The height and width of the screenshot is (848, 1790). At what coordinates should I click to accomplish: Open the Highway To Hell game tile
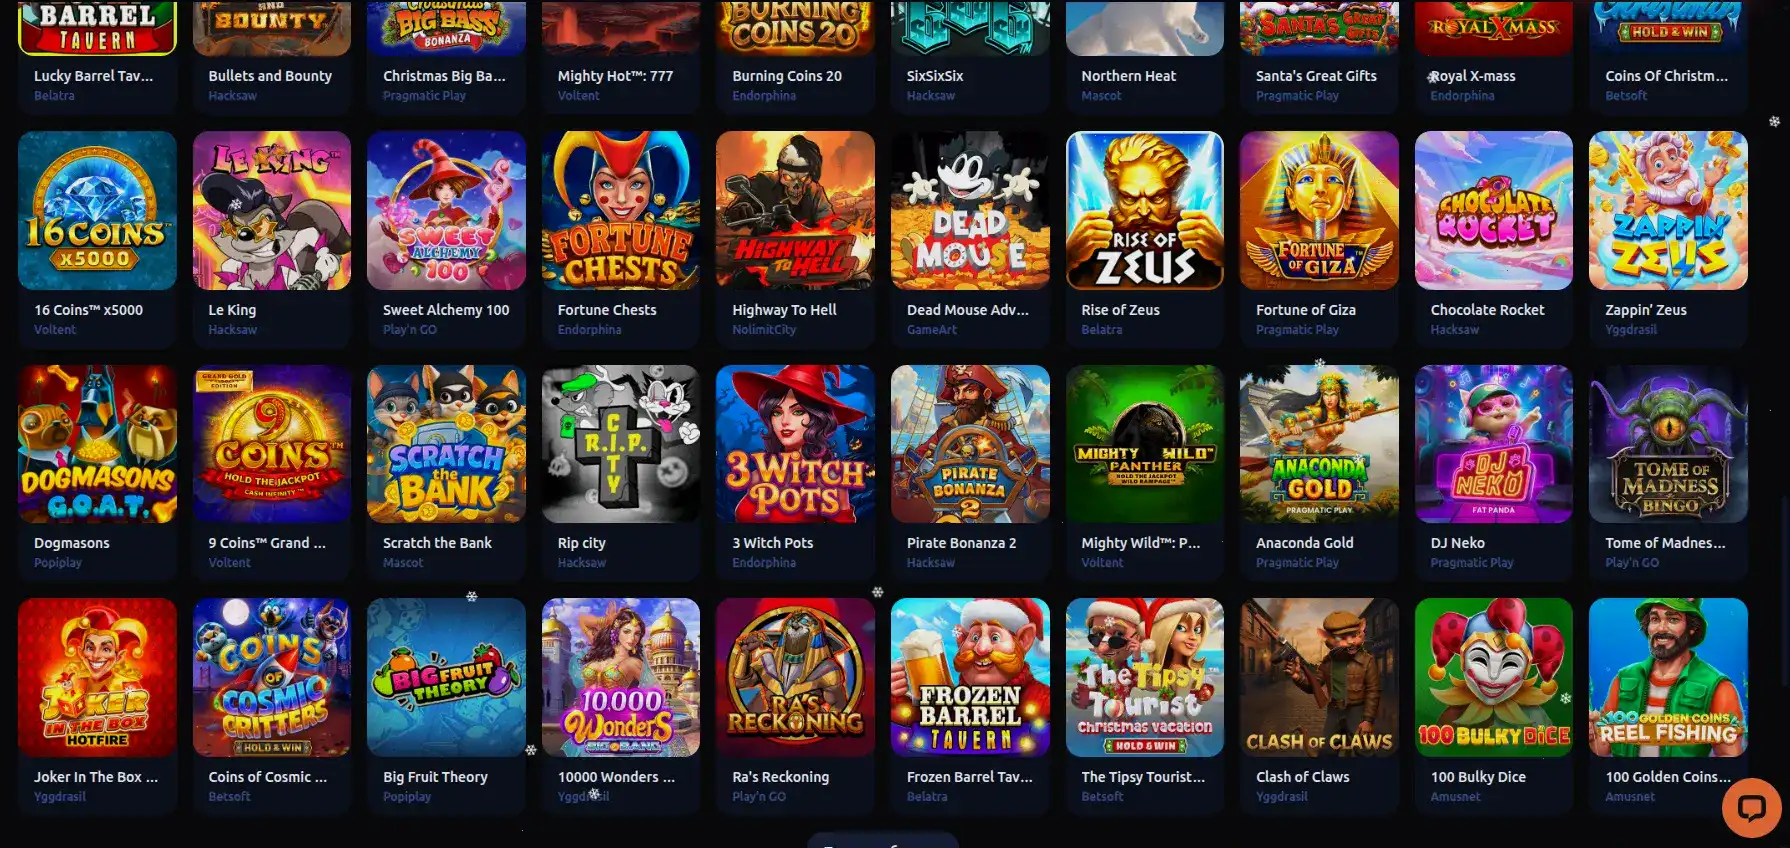pos(795,211)
